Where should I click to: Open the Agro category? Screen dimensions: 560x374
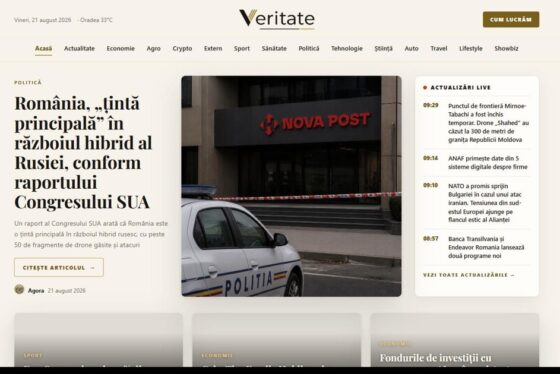tap(154, 49)
